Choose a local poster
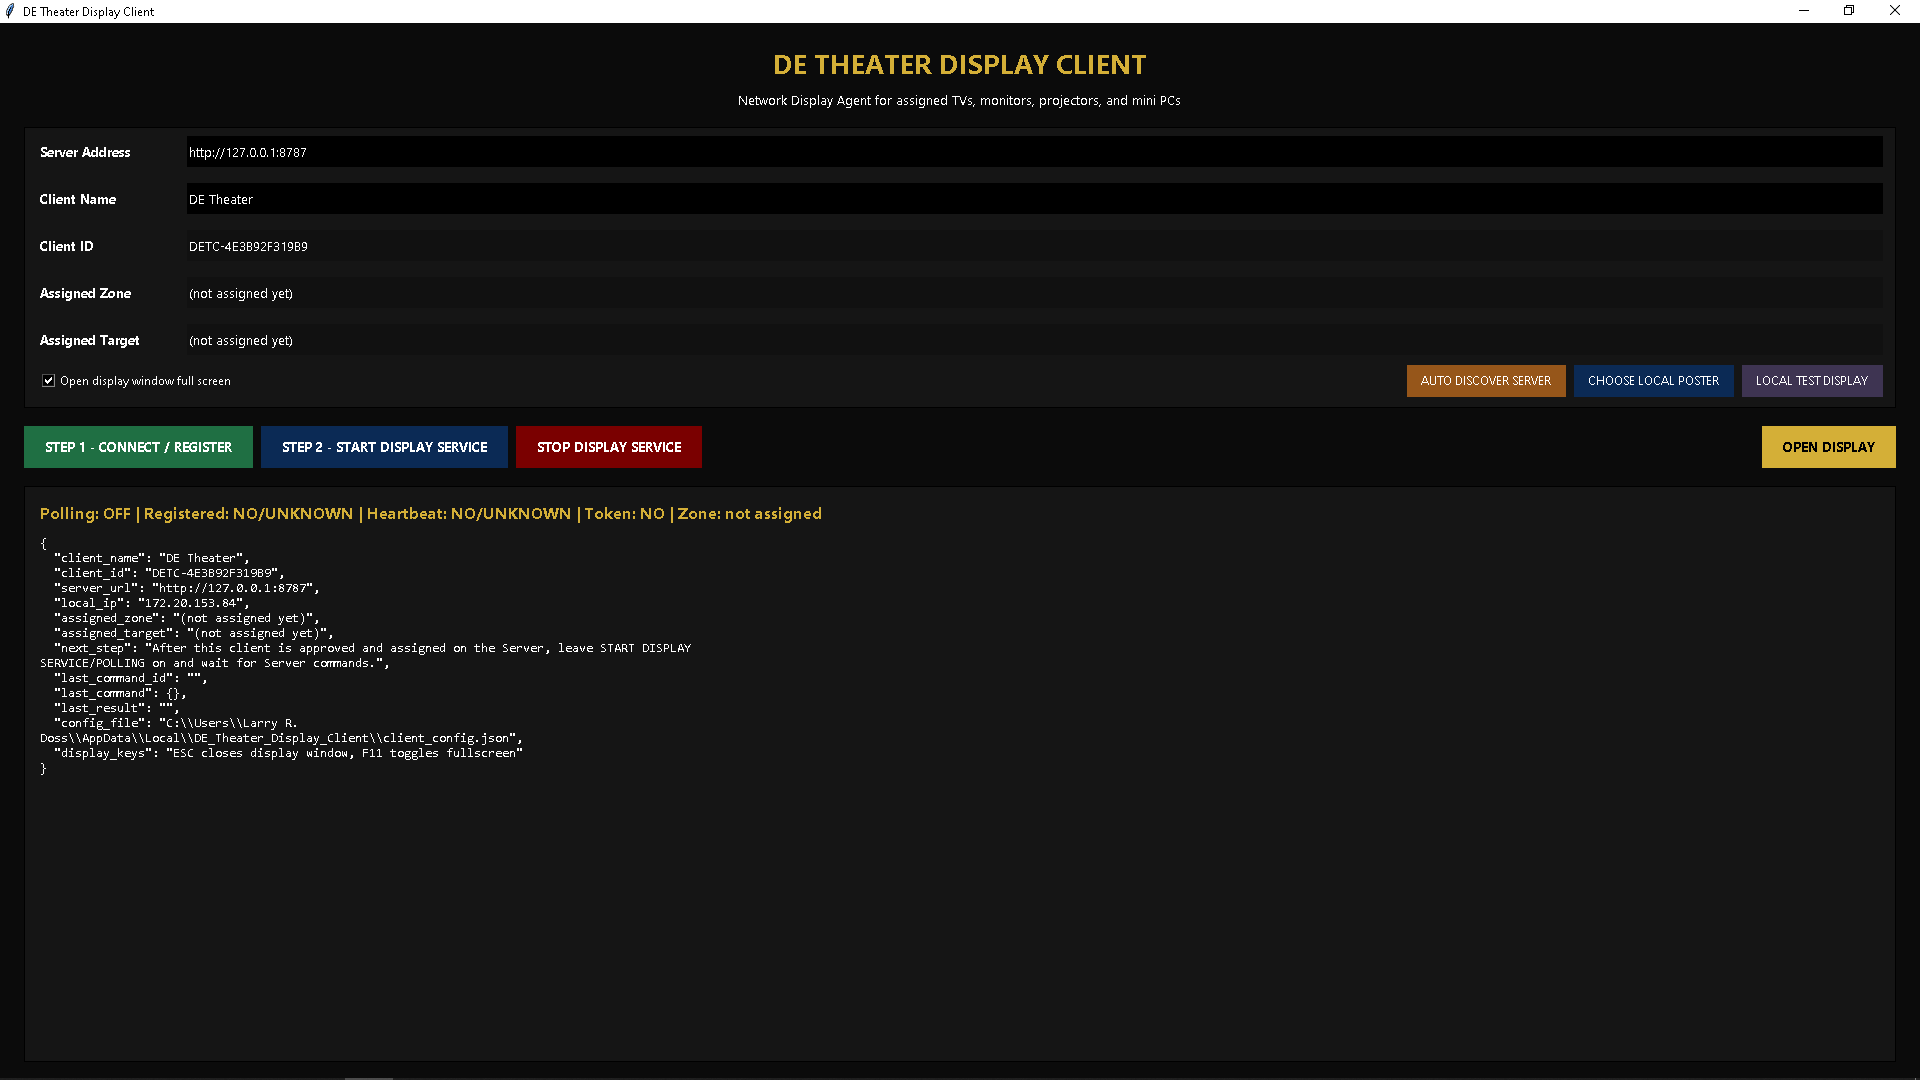The height and width of the screenshot is (1080, 1920). (1653, 381)
